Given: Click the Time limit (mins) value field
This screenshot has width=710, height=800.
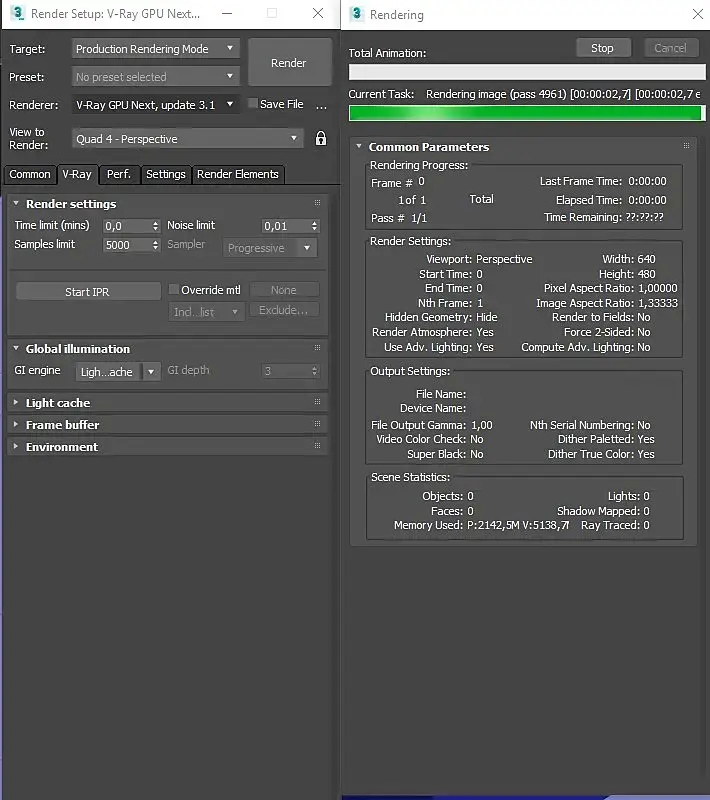Looking at the screenshot, I should (126, 226).
